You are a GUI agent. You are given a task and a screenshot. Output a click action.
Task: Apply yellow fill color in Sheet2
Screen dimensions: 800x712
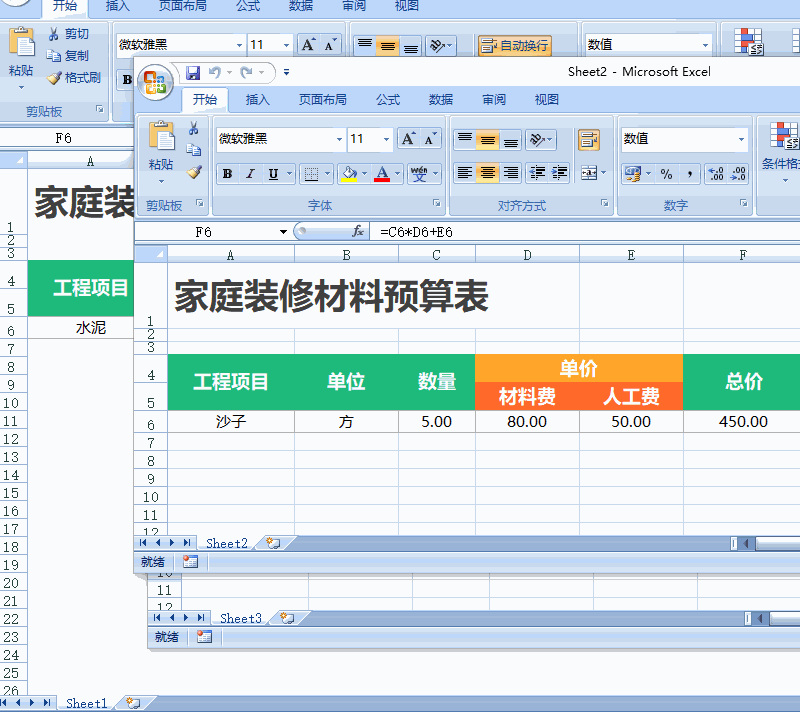tap(349, 174)
